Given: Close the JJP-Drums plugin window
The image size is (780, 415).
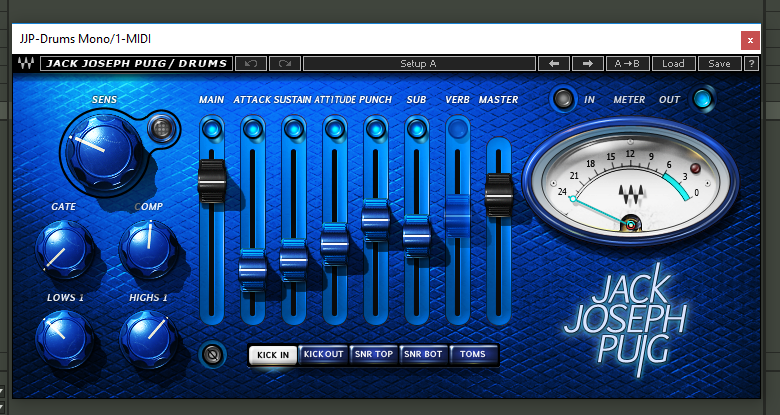Looking at the screenshot, I should tap(750, 40).
